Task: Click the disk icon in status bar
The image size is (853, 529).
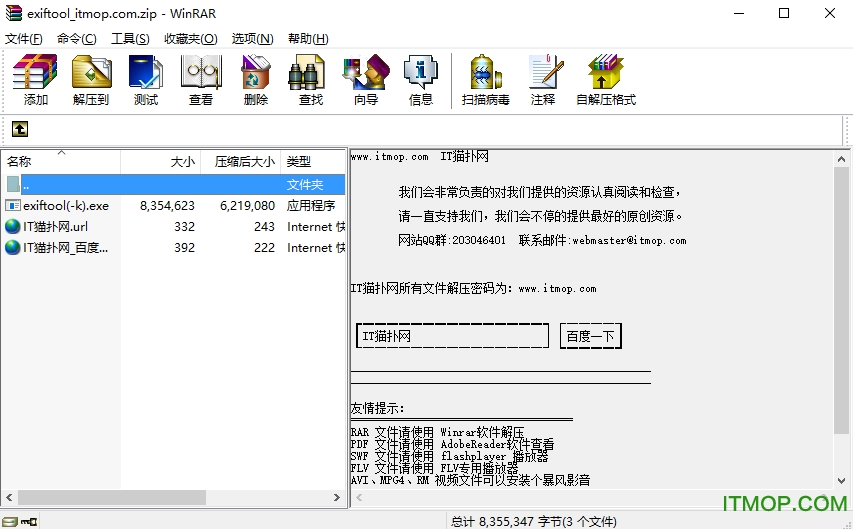Action: 10,522
